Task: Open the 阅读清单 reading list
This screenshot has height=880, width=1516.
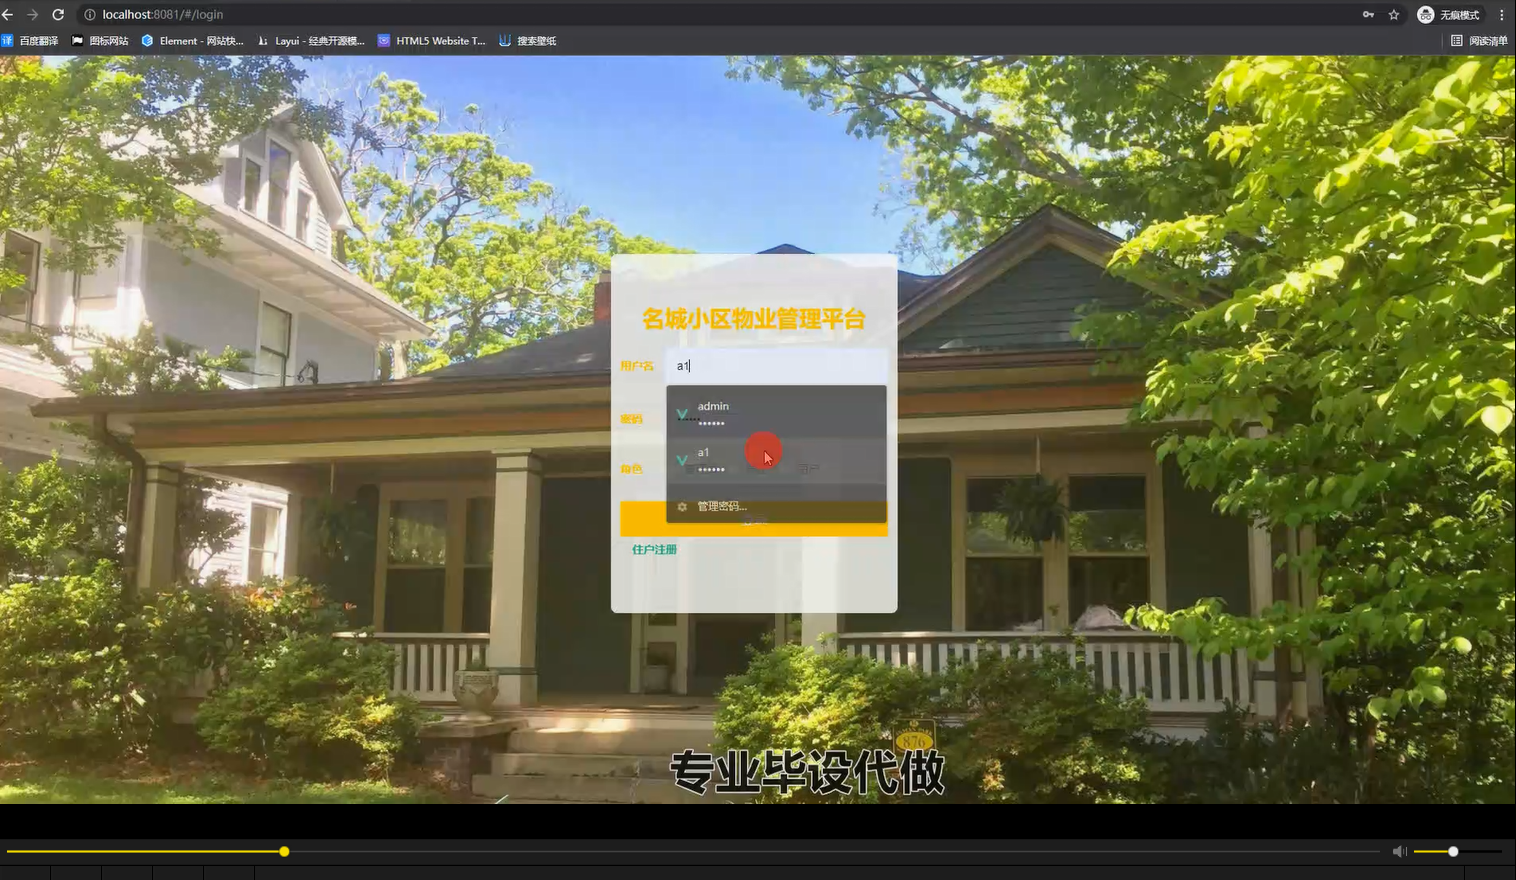Action: (x=1481, y=40)
